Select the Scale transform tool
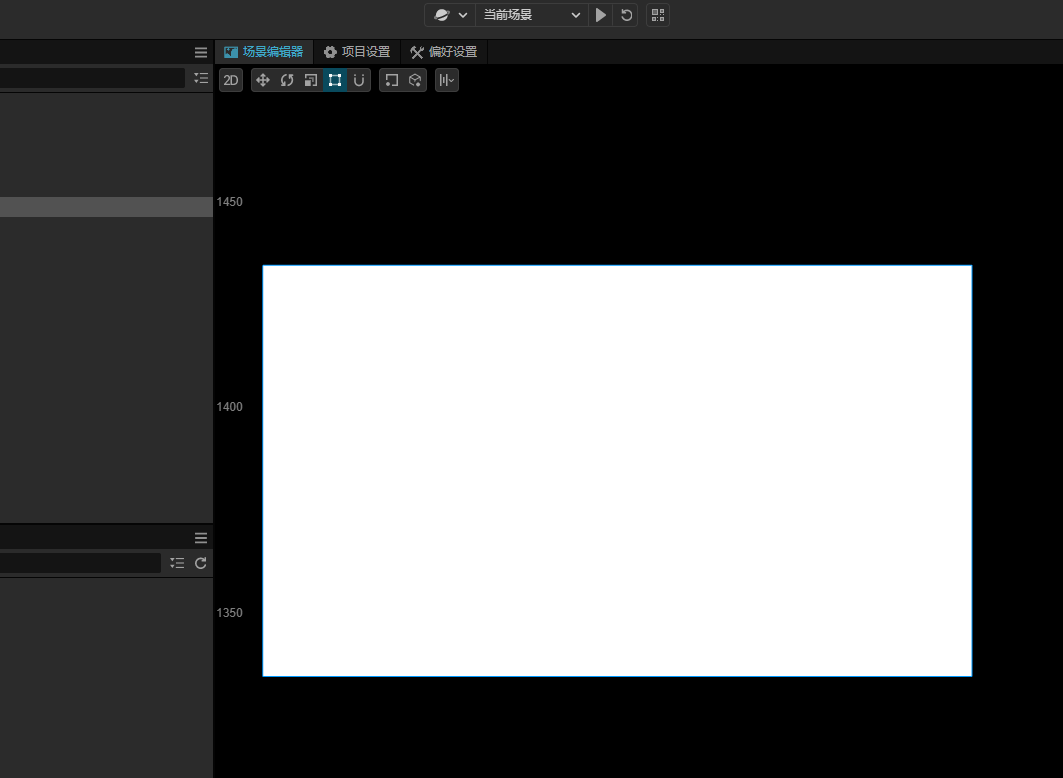This screenshot has width=1063, height=778. coord(310,80)
